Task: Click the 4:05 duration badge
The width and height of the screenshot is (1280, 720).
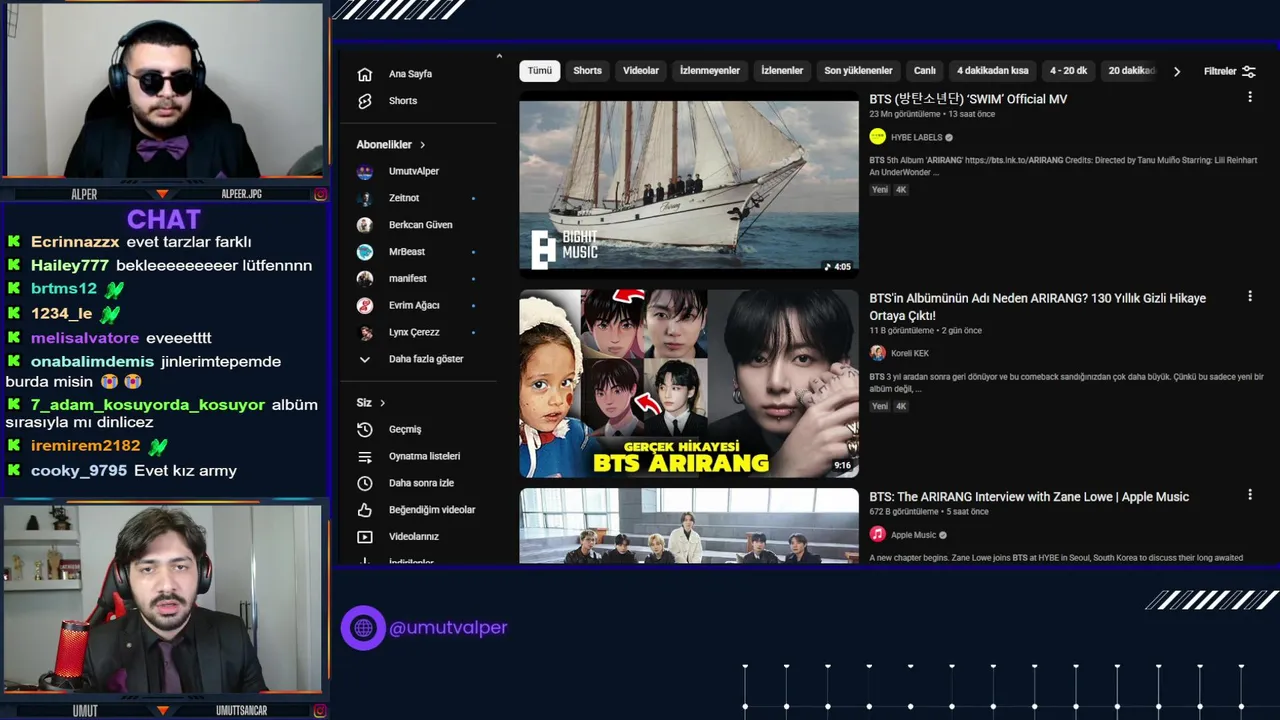Action: point(837,267)
